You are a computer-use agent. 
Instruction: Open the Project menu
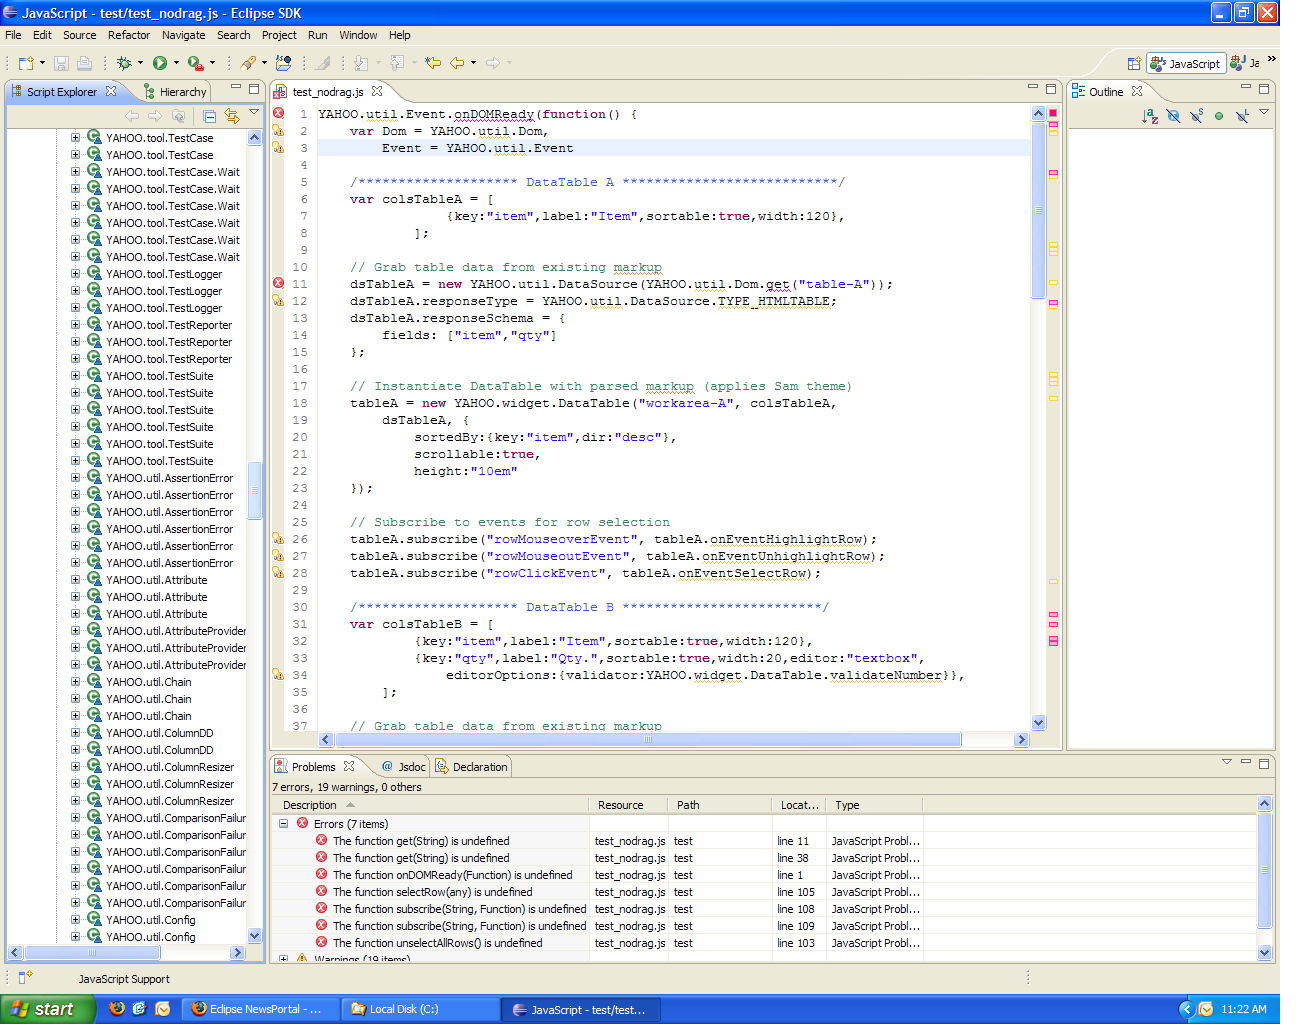(x=279, y=35)
